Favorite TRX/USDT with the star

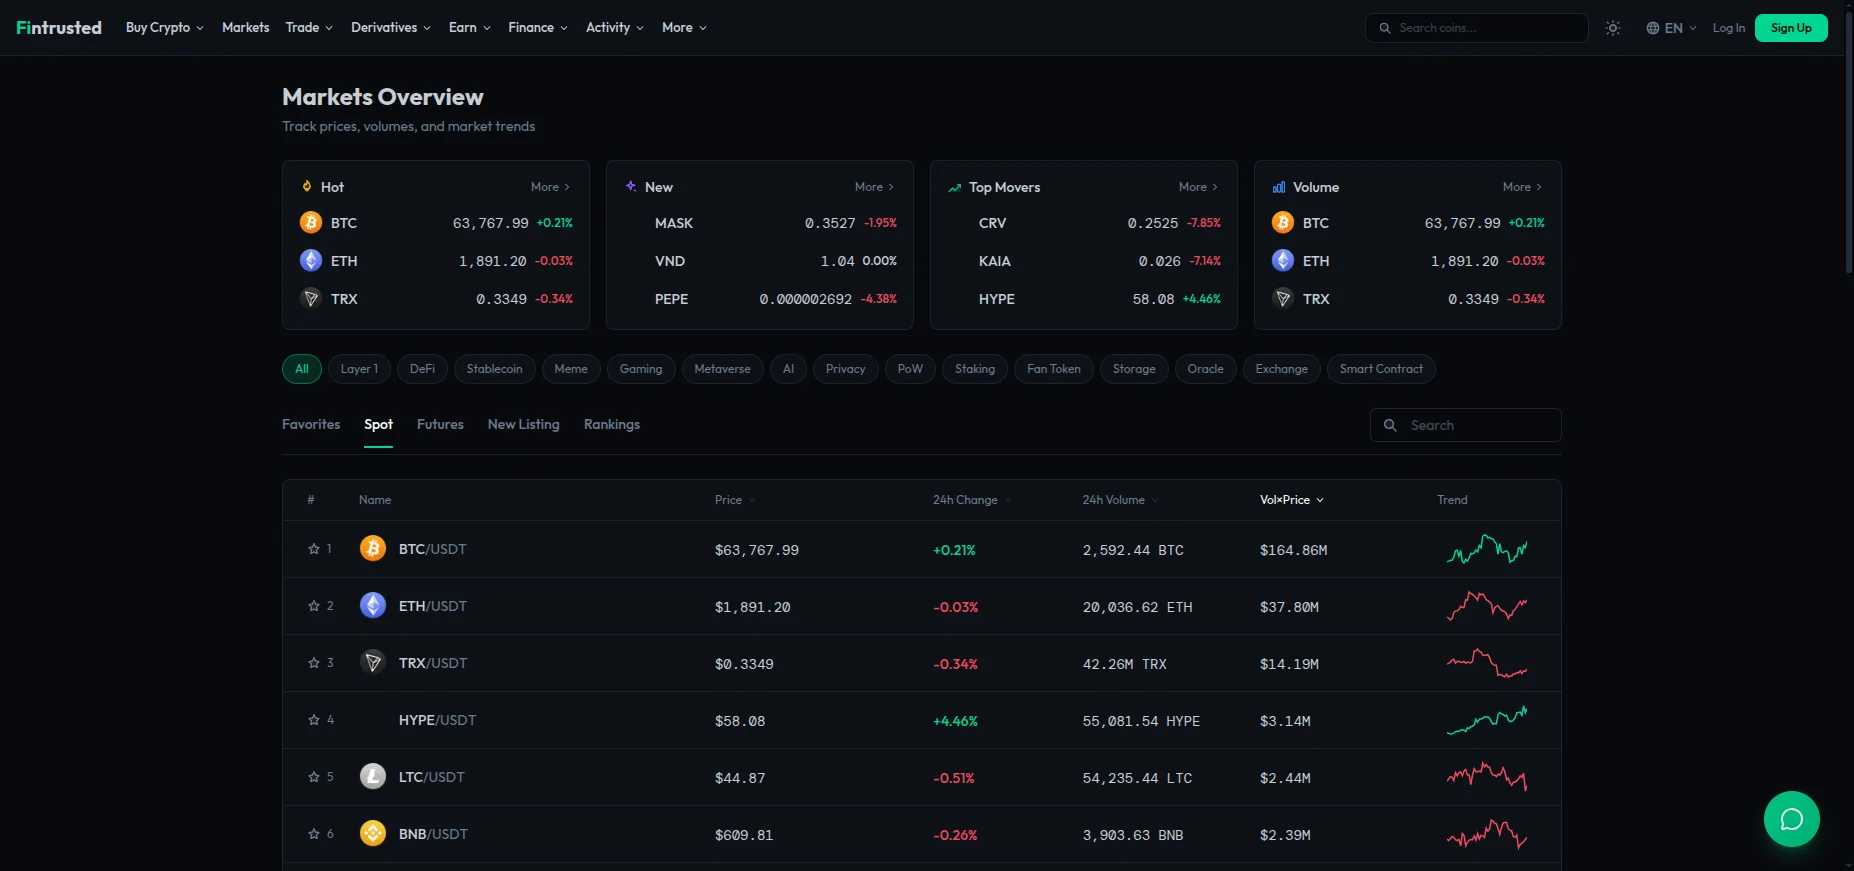point(314,663)
